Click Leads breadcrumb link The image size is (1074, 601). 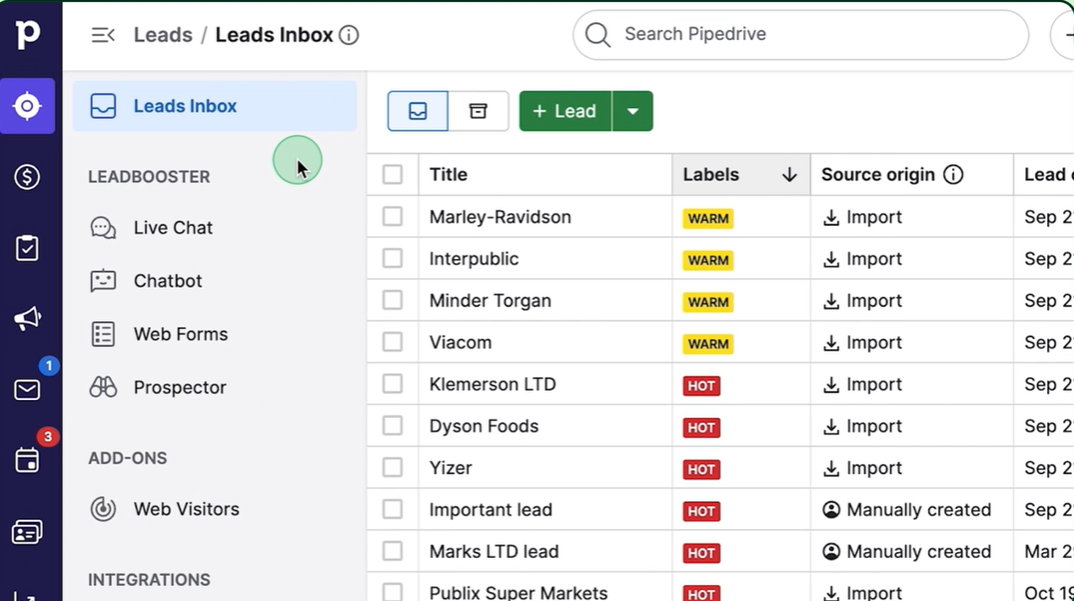point(163,35)
